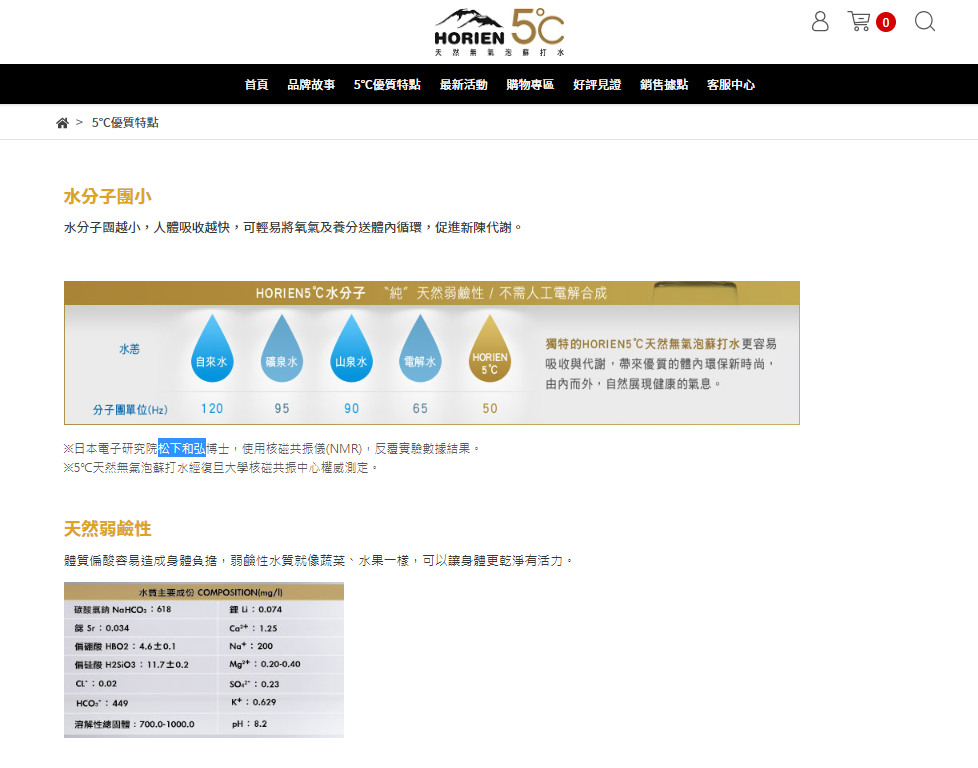Click the 山泉水 water drop
This screenshot has height=768, width=978.
click(351, 348)
